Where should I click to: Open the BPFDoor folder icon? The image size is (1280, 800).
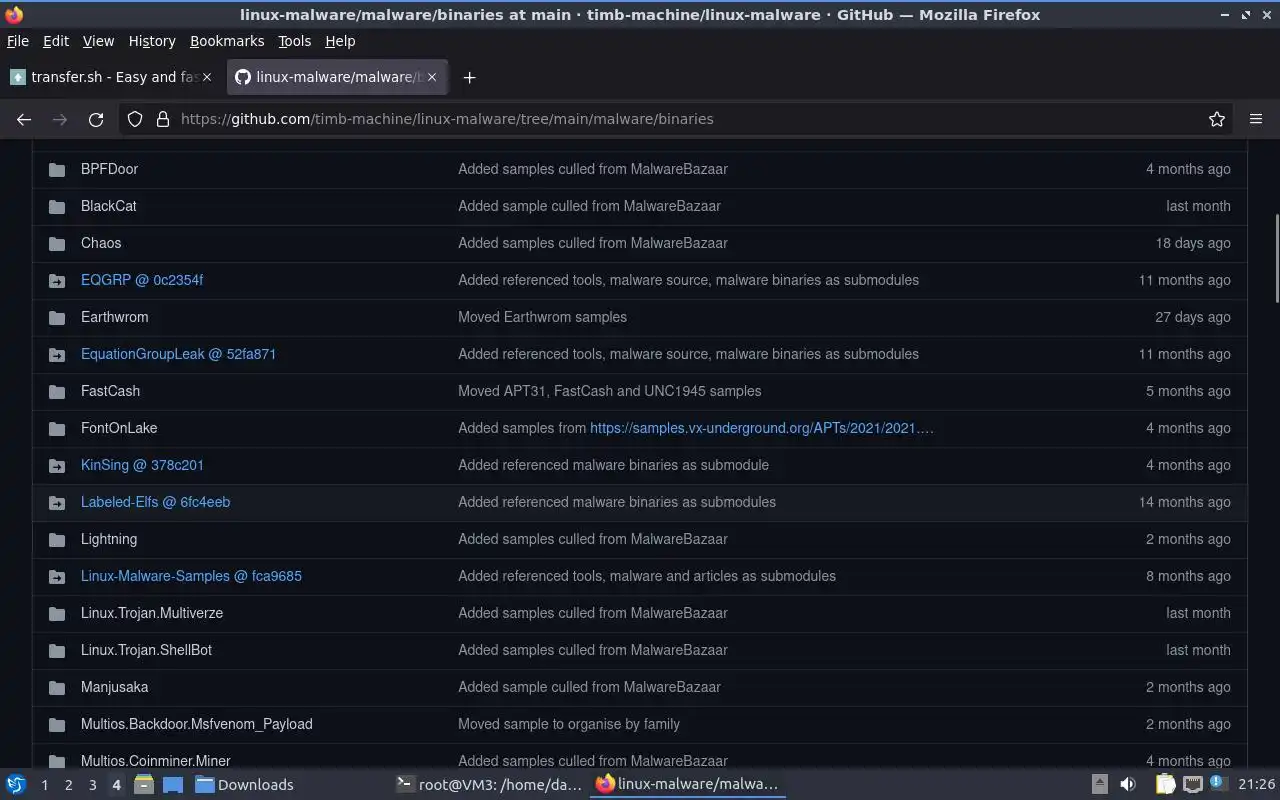tap(57, 169)
